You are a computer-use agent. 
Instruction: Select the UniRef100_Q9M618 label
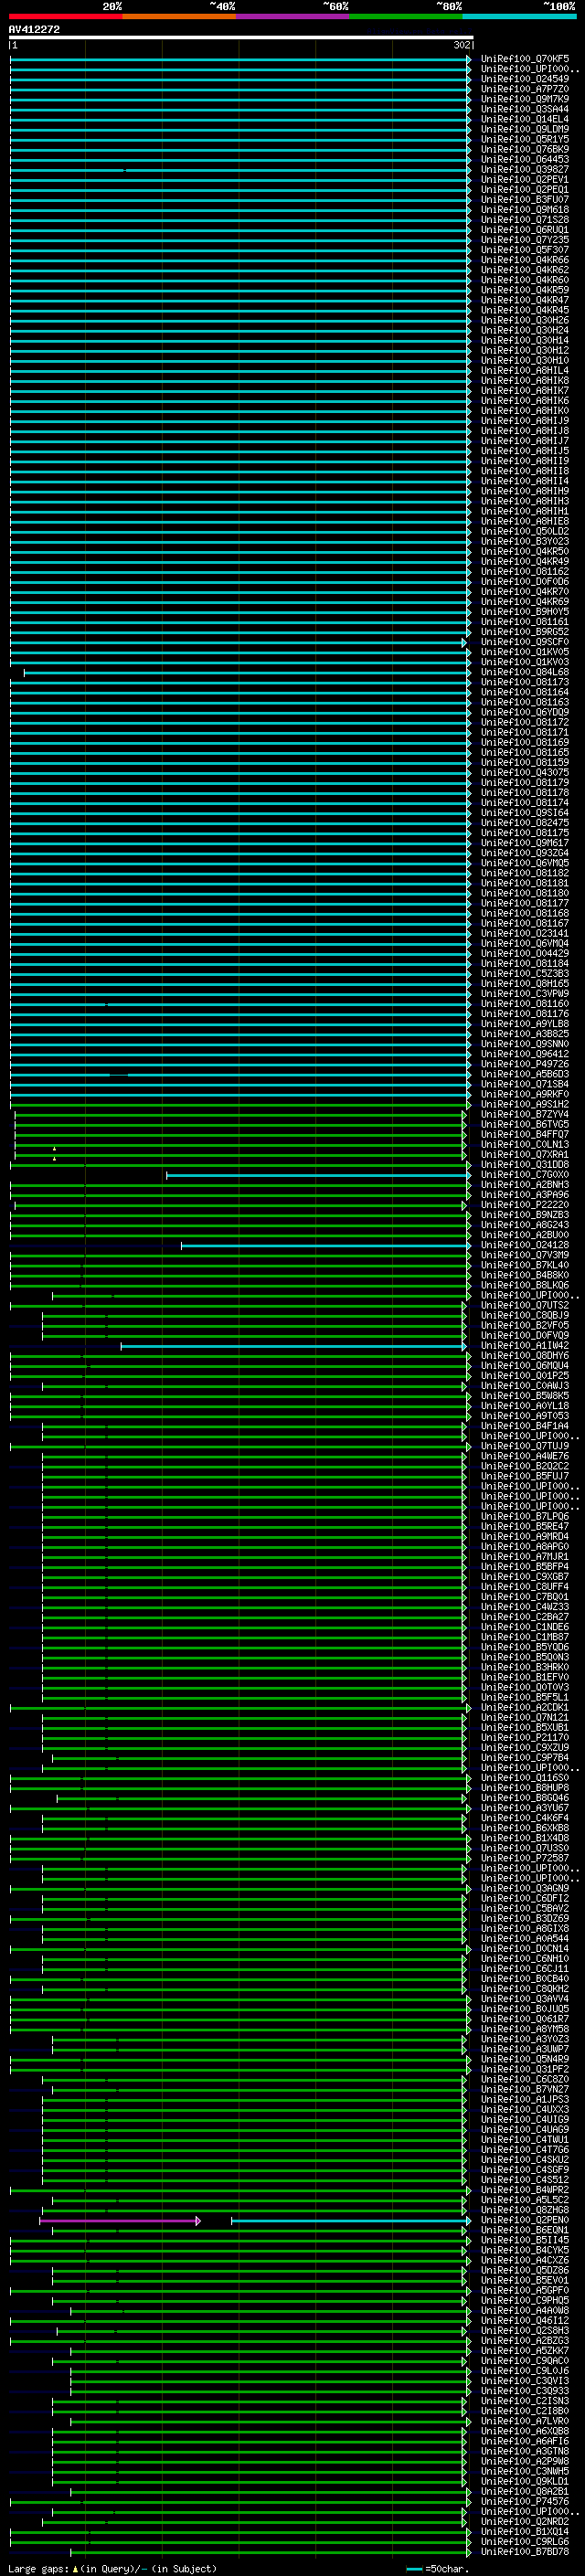coord(525,209)
